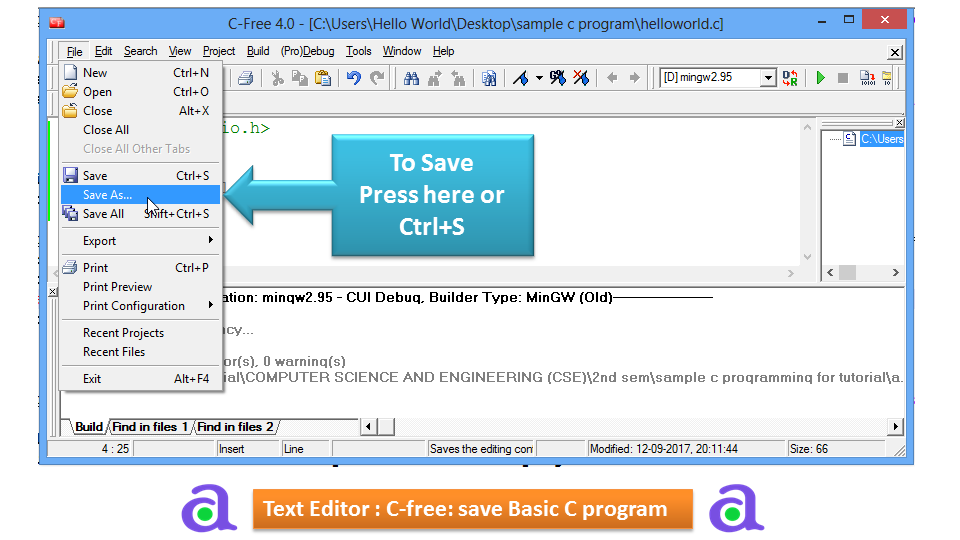Open the bookmark flag dropdown arrow
Screen dimensions: 960x540
tap(539, 78)
